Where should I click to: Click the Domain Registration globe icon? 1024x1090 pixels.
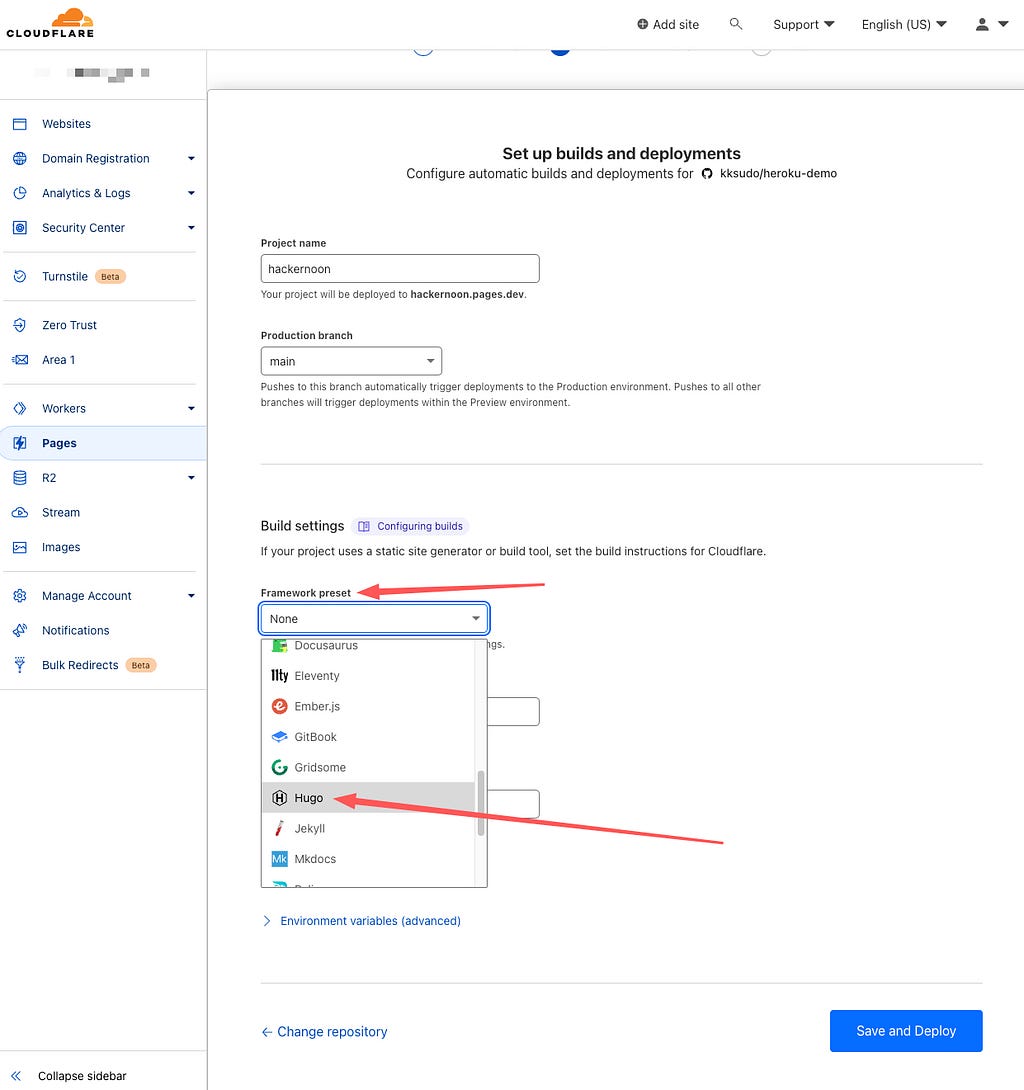coord(19,158)
